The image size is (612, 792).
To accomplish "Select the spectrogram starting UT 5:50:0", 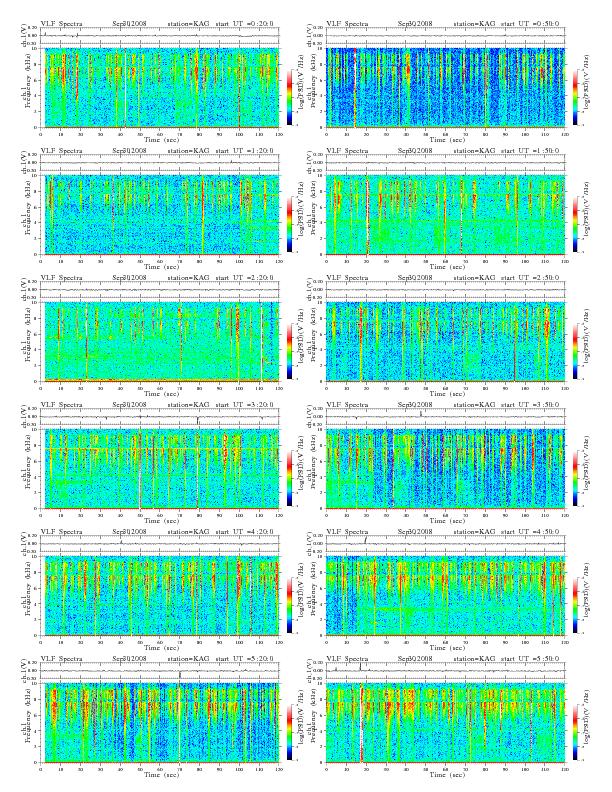I will [445, 722].
